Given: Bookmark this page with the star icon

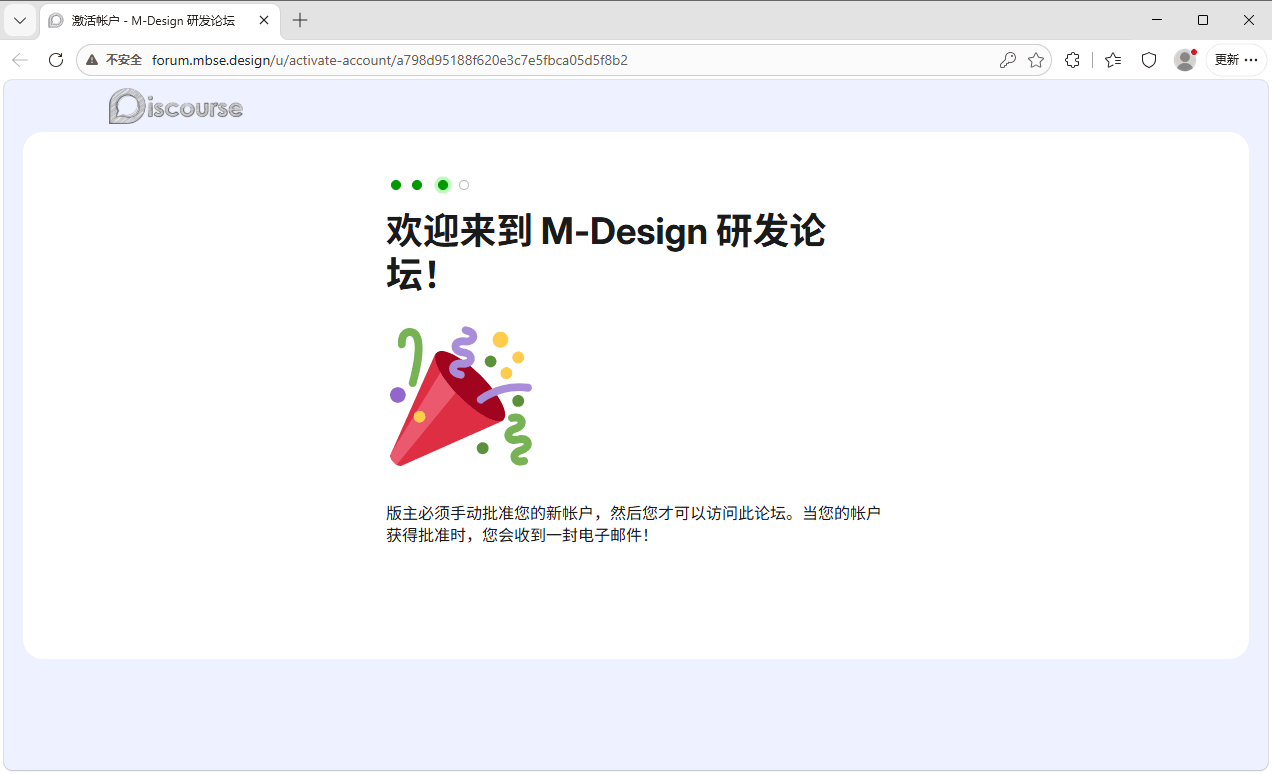Looking at the screenshot, I should [x=1036, y=60].
